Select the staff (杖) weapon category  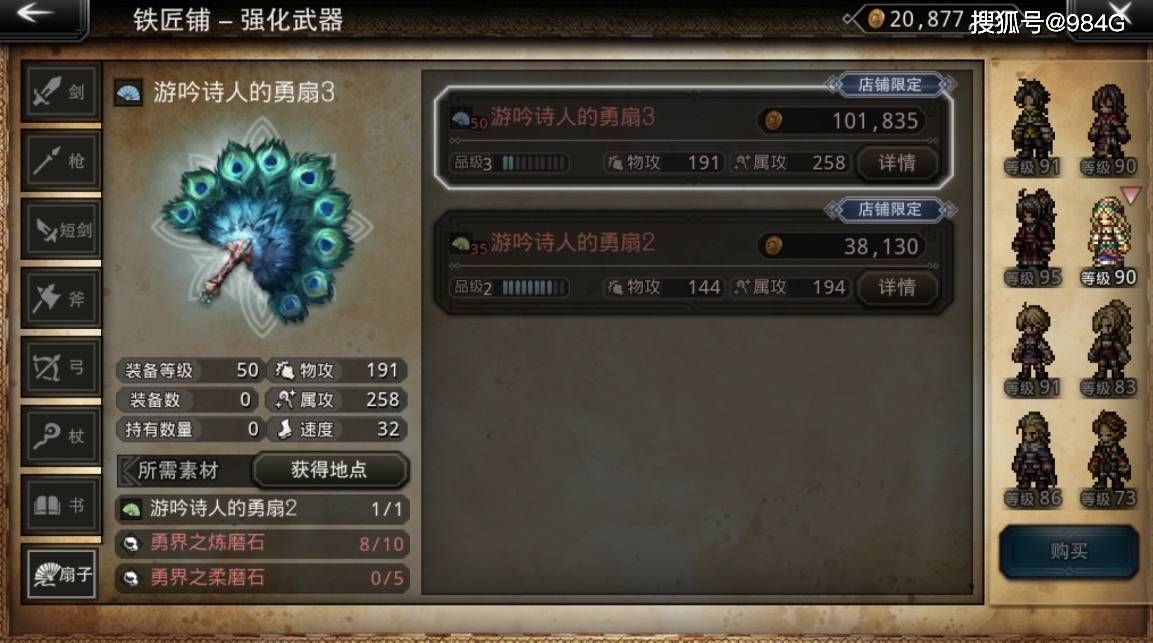(61, 436)
